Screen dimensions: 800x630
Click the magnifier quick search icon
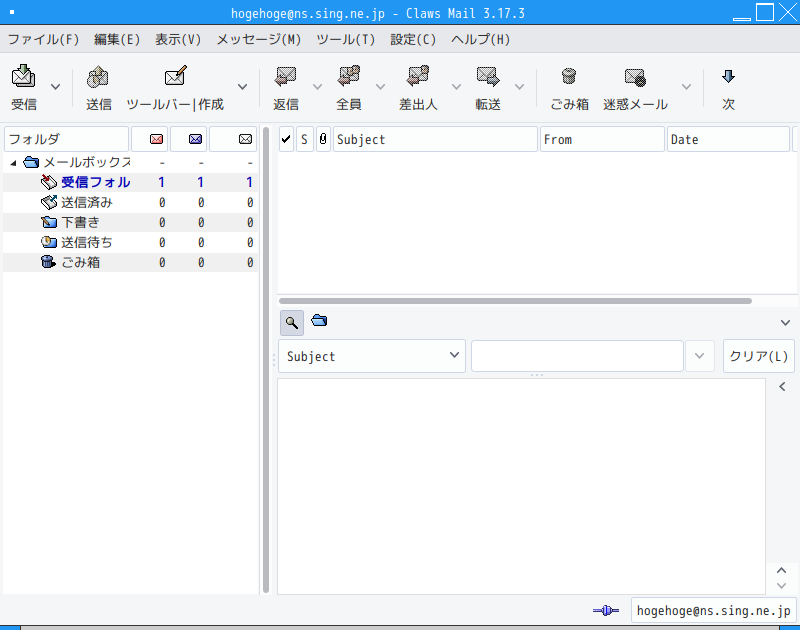(292, 322)
